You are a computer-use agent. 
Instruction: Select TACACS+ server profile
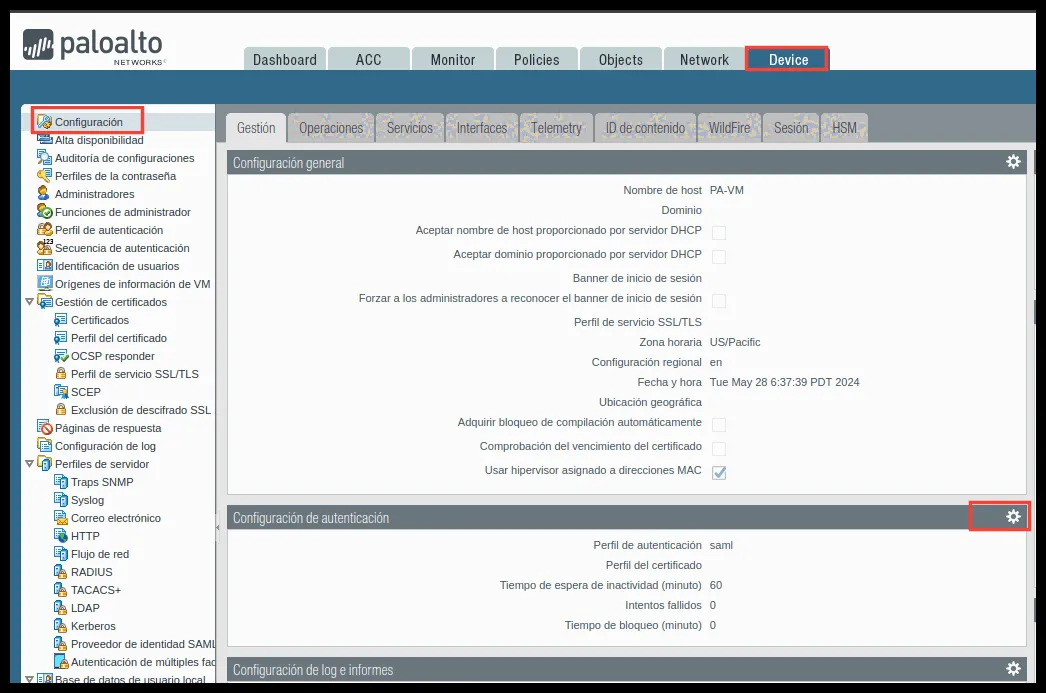click(x=96, y=590)
